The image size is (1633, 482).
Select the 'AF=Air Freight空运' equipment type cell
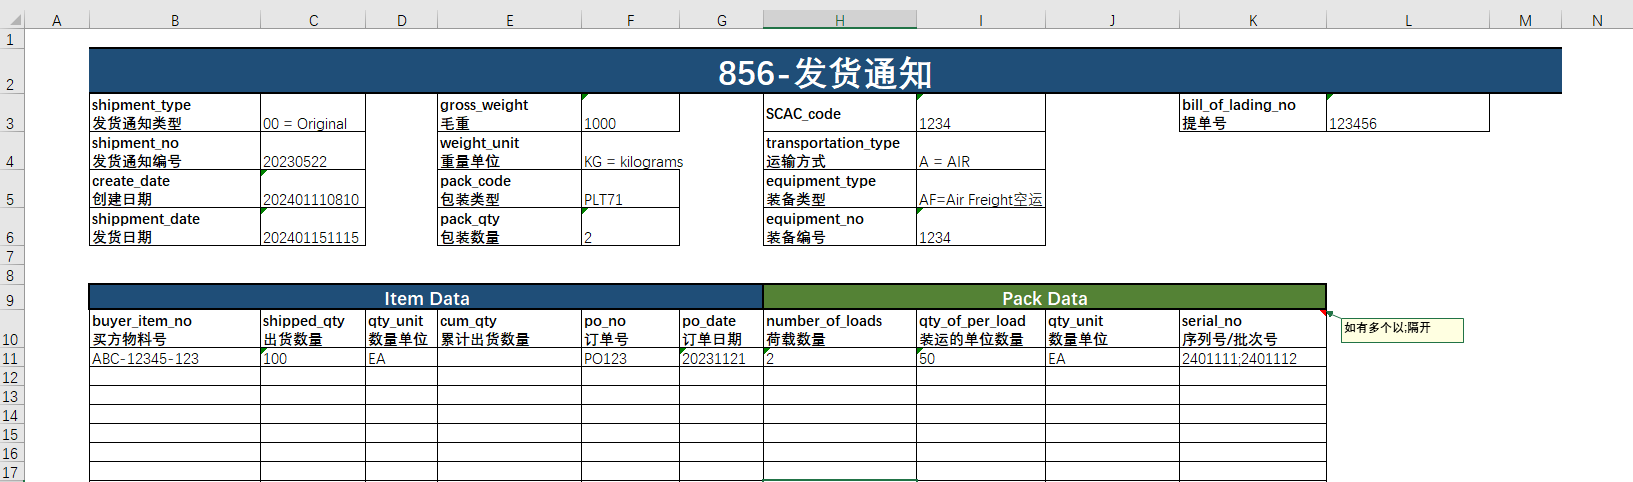(980, 199)
